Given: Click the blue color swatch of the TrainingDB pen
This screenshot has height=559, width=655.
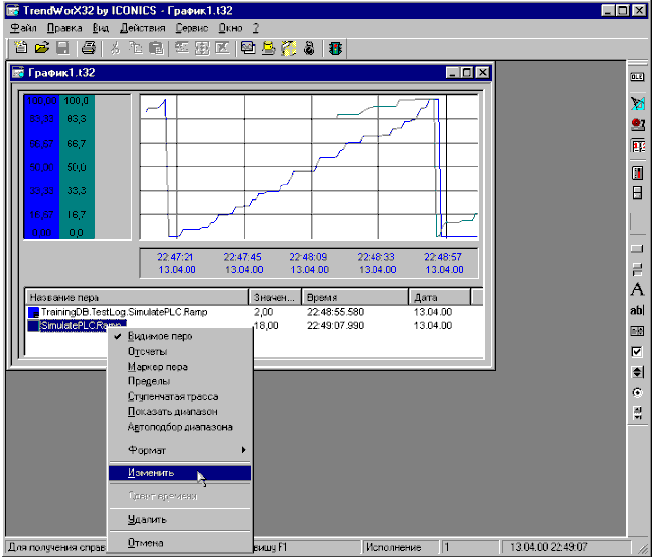Looking at the screenshot, I should (33, 313).
